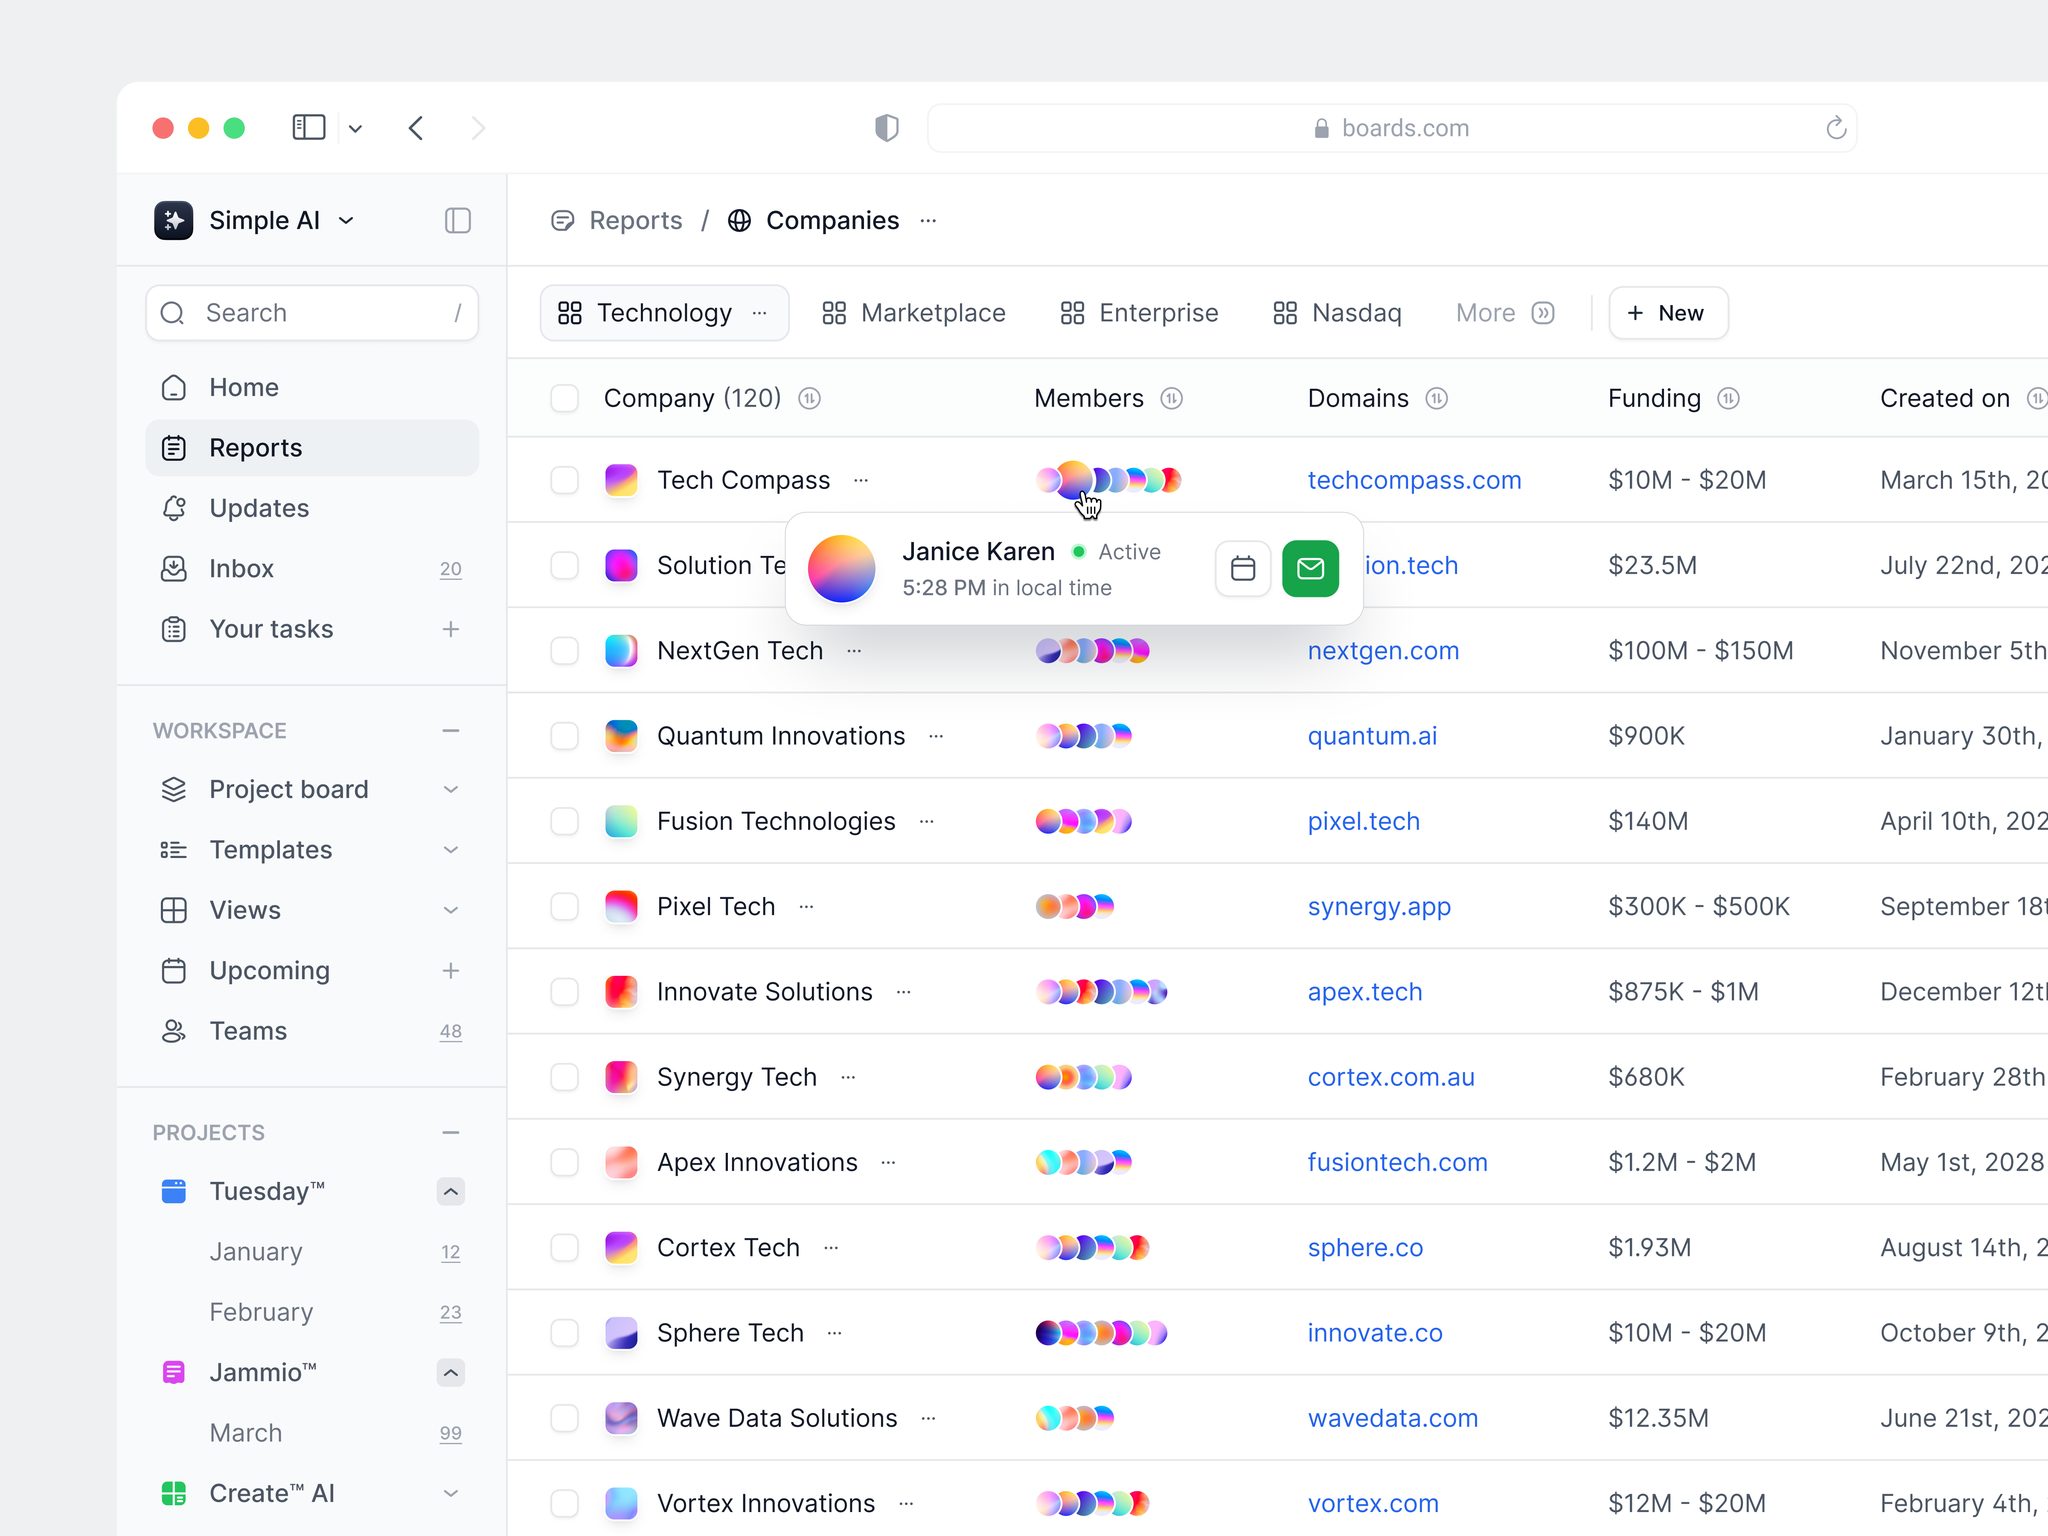The image size is (2048, 1536).
Task: Switch to the Nasdaq tab
Action: [1337, 313]
